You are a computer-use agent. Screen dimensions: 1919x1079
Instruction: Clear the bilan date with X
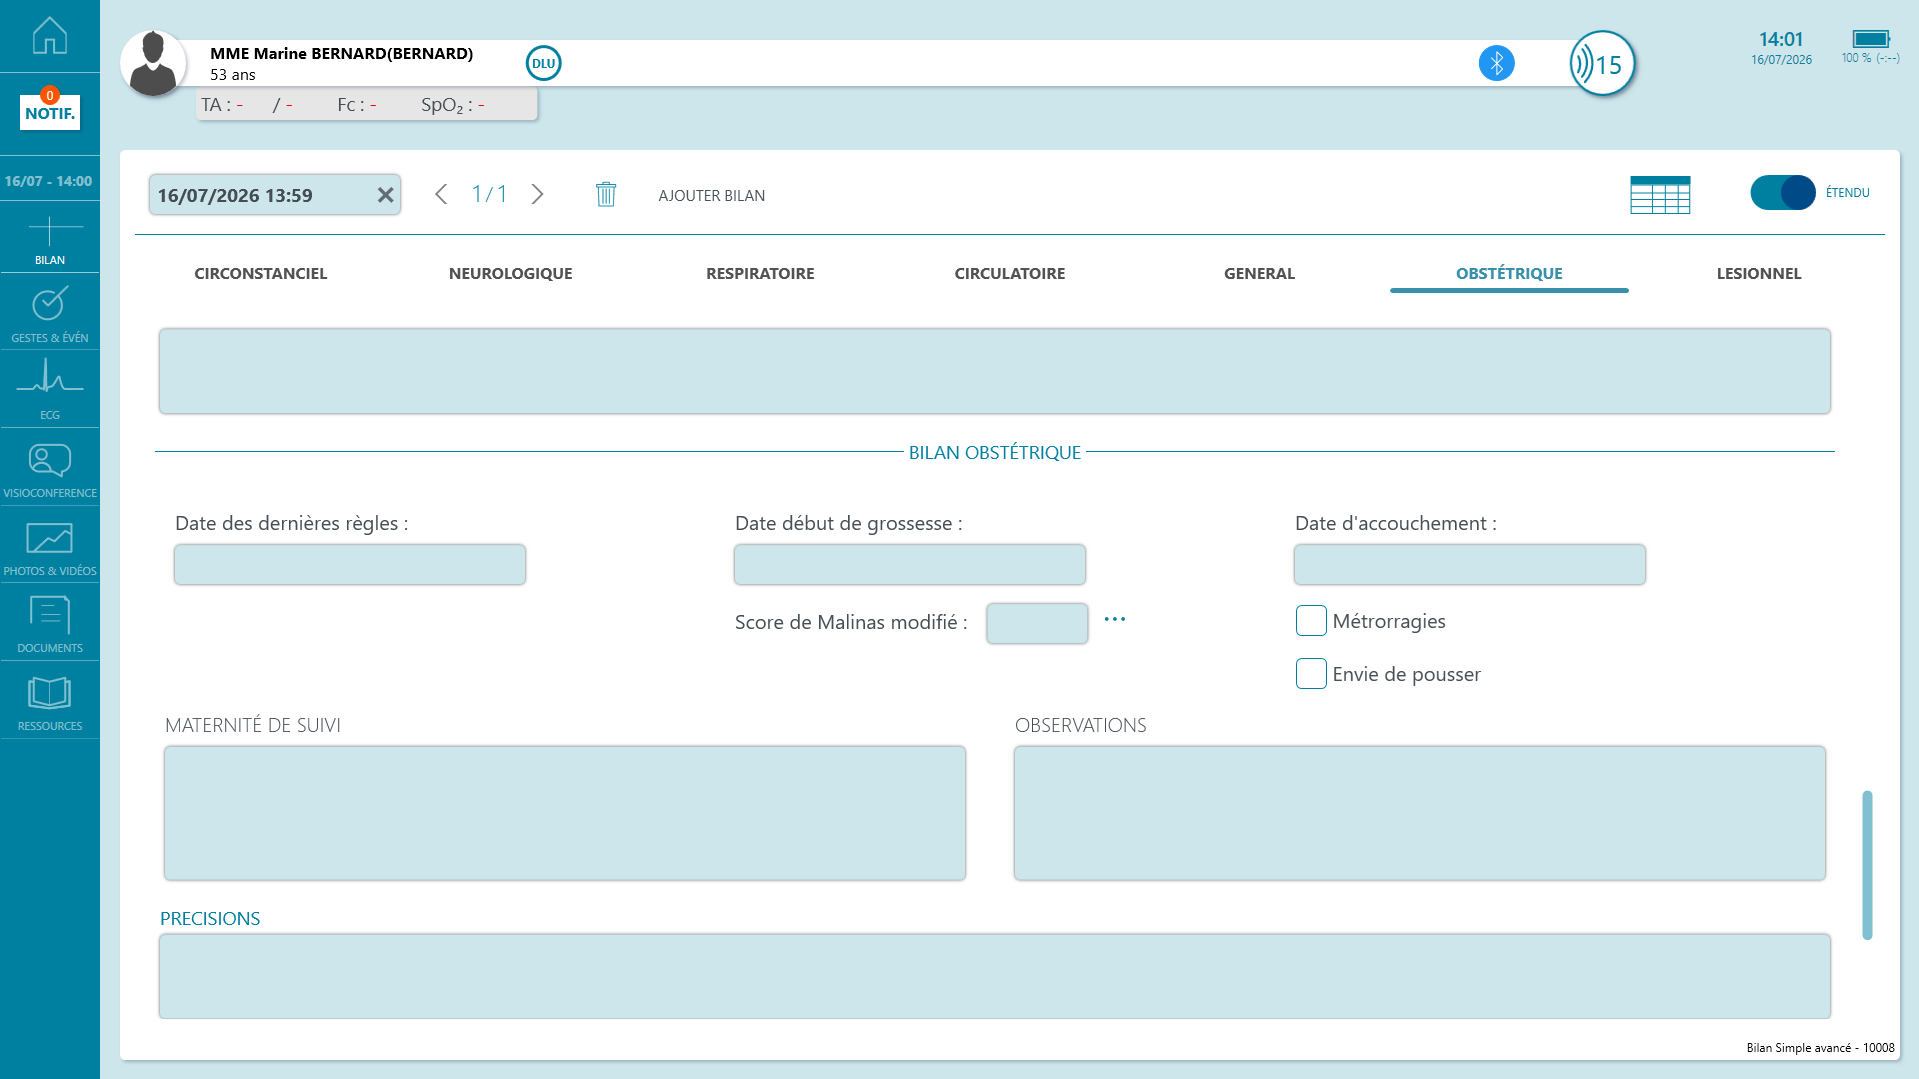(x=385, y=195)
